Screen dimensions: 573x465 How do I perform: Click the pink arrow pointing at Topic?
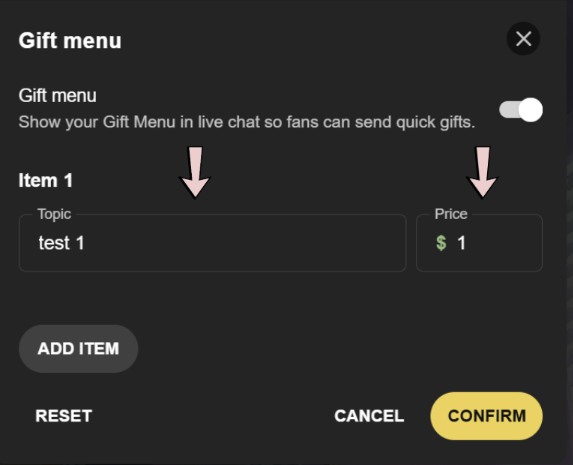195,172
